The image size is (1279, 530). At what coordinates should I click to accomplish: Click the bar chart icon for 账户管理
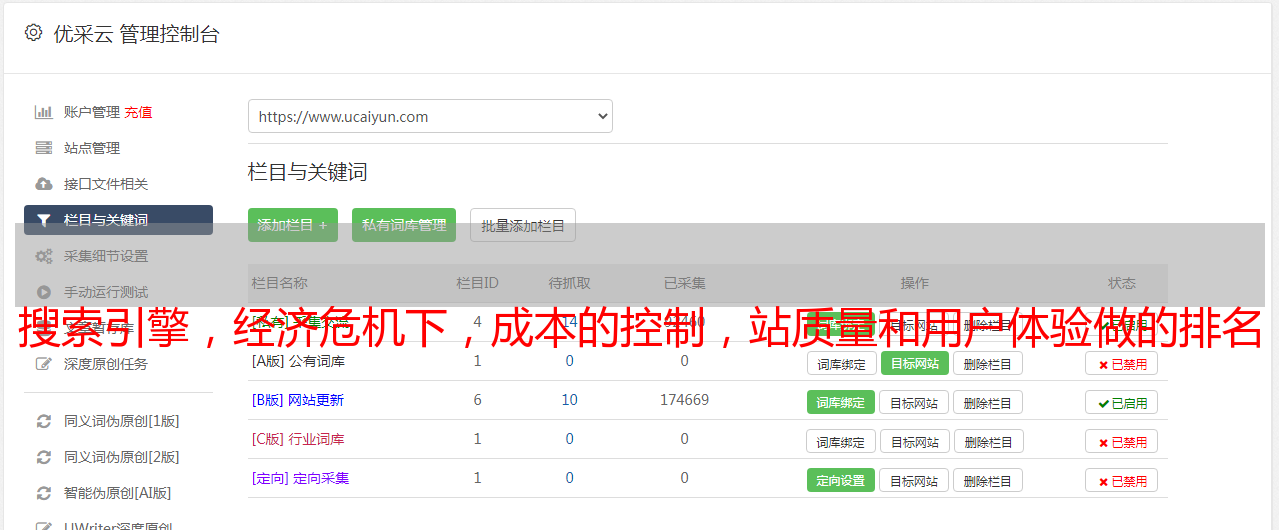click(43, 112)
